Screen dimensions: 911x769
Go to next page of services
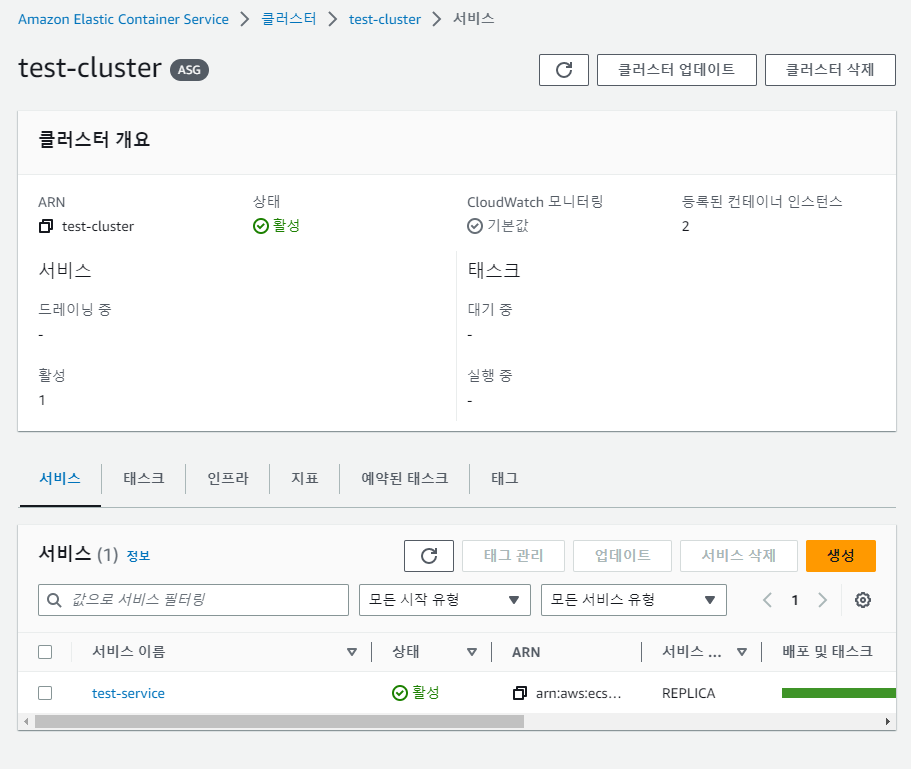click(822, 600)
